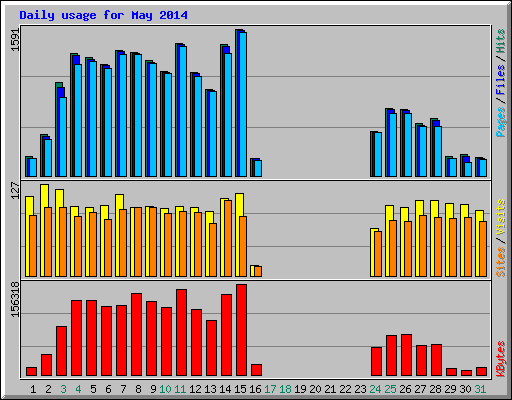Click day 9 on the x-axis
Image resolution: width=512 pixels, height=400 pixels.
pyautogui.click(x=153, y=389)
